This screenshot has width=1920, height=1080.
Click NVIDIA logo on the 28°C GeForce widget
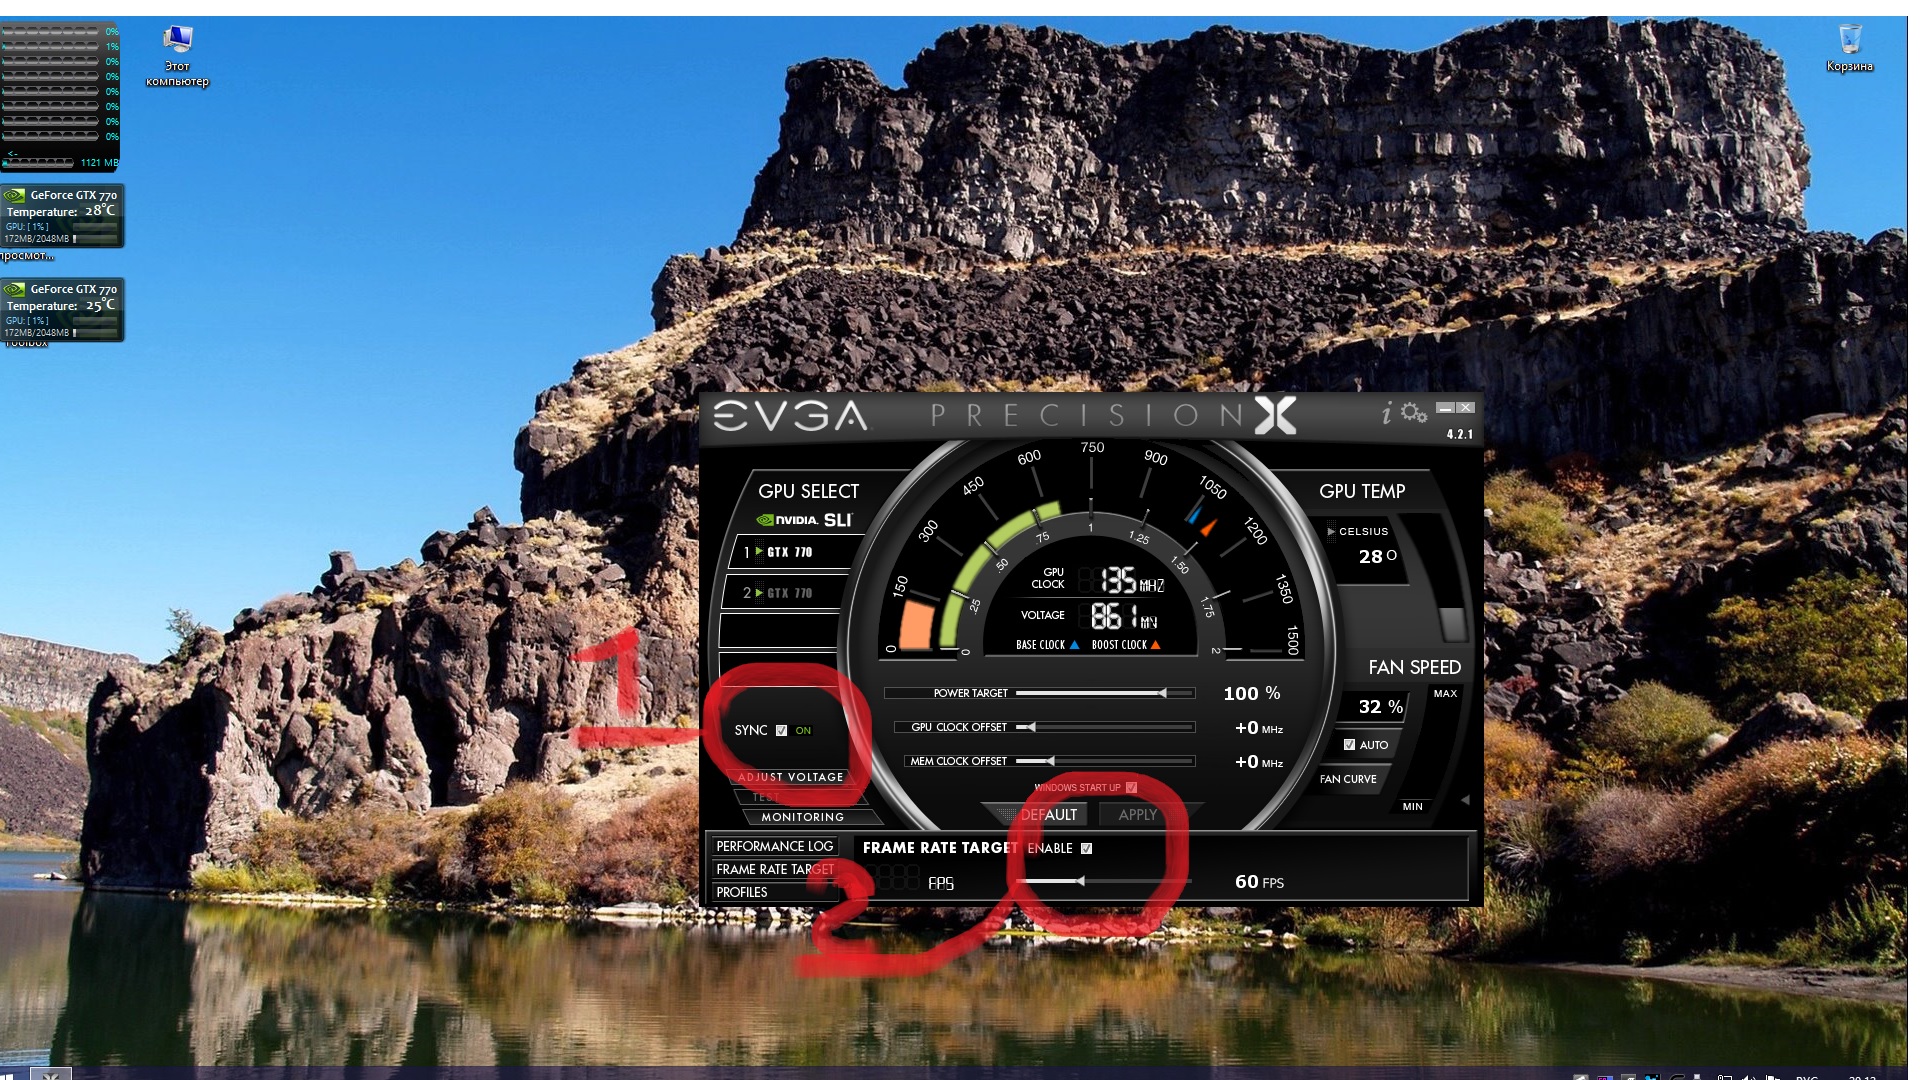pos(16,195)
